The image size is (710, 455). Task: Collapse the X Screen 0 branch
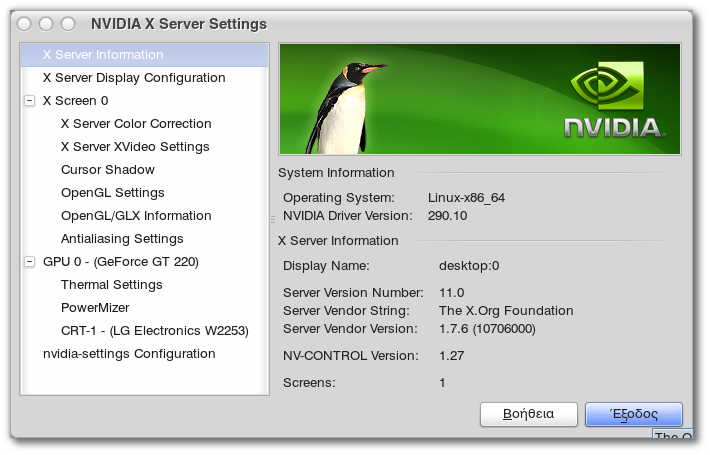(x=29, y=101)
